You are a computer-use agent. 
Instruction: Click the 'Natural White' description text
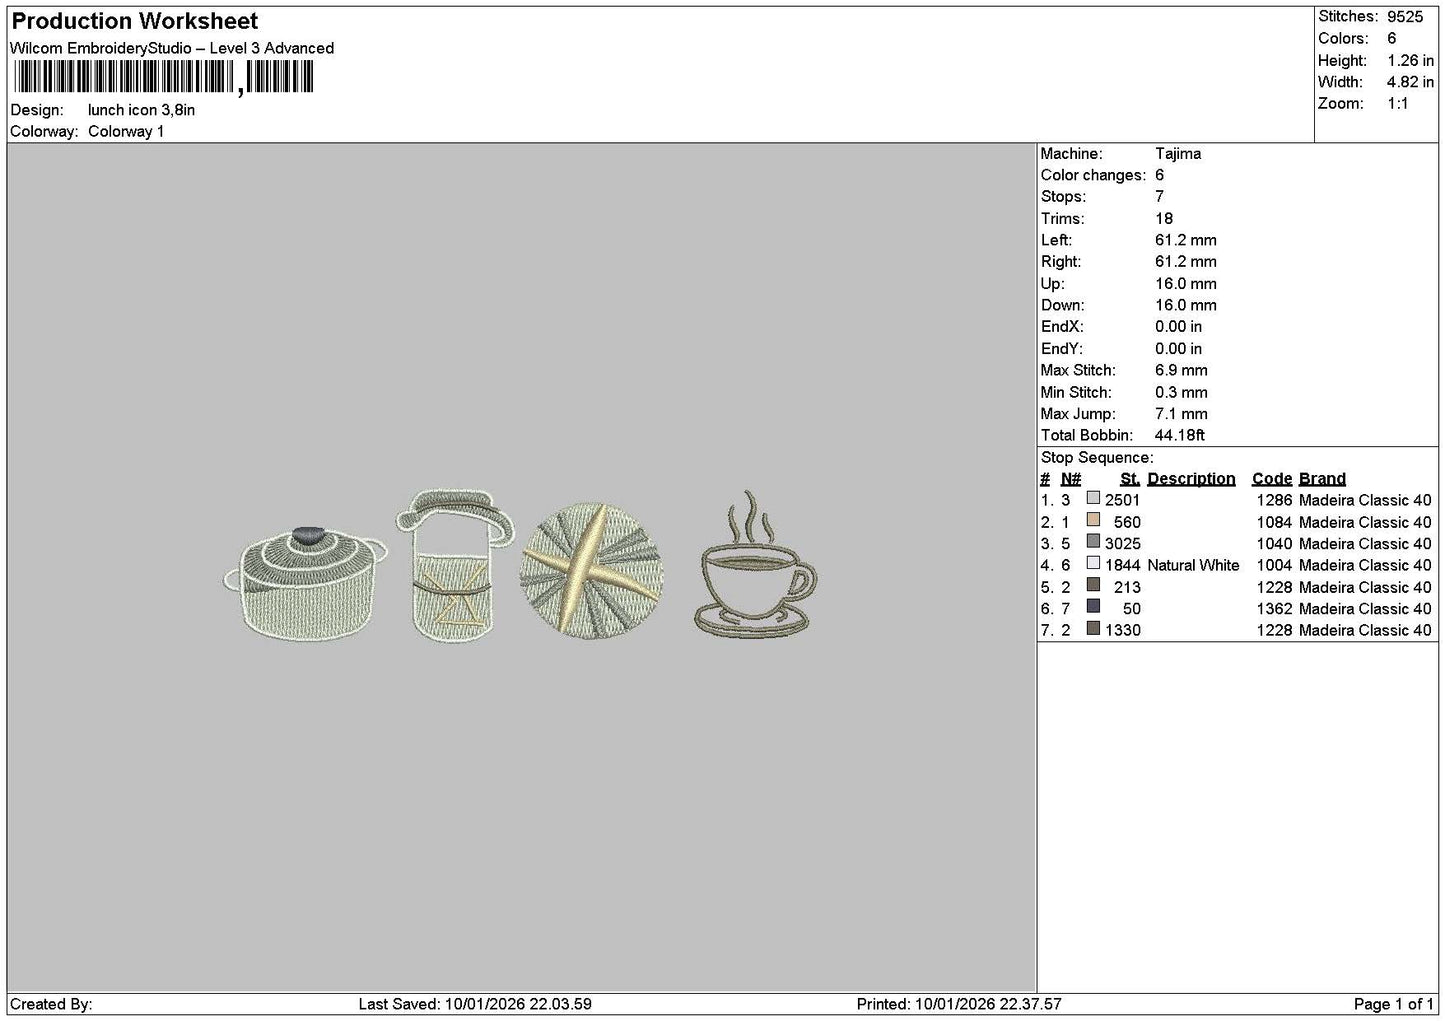(1193, 565)
